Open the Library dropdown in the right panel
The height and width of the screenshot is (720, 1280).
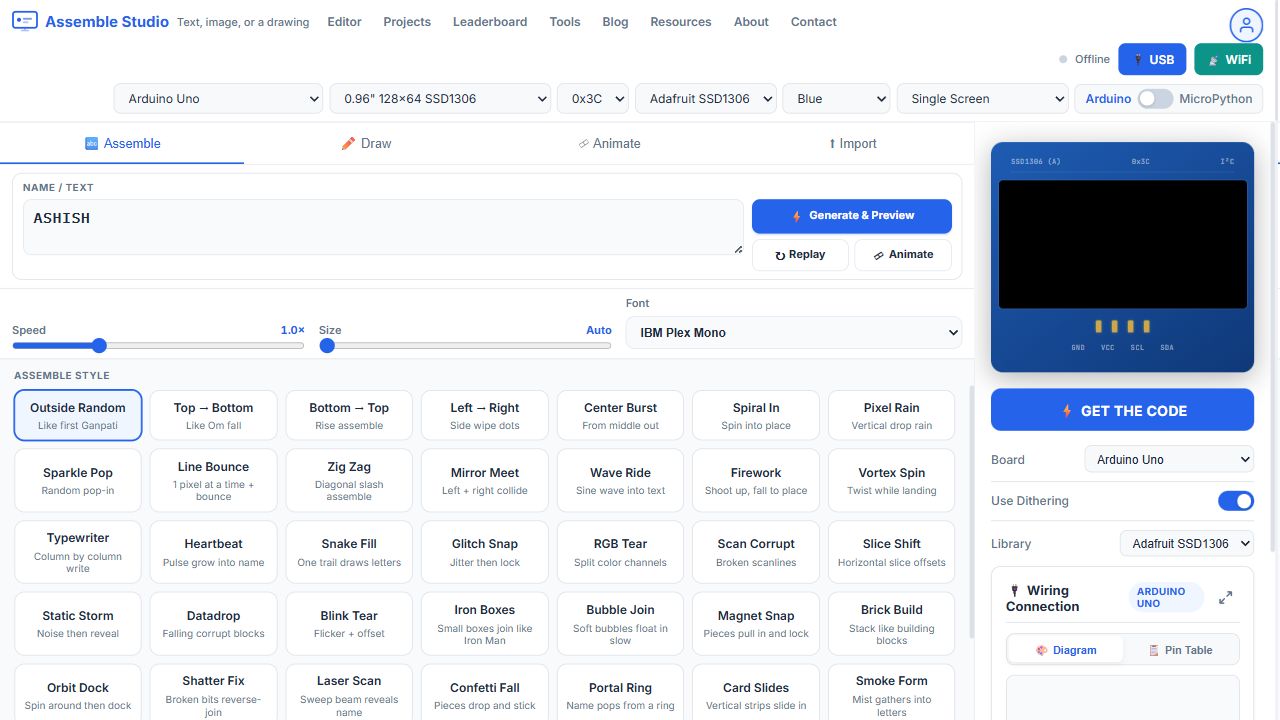[x=1187, y=544]
